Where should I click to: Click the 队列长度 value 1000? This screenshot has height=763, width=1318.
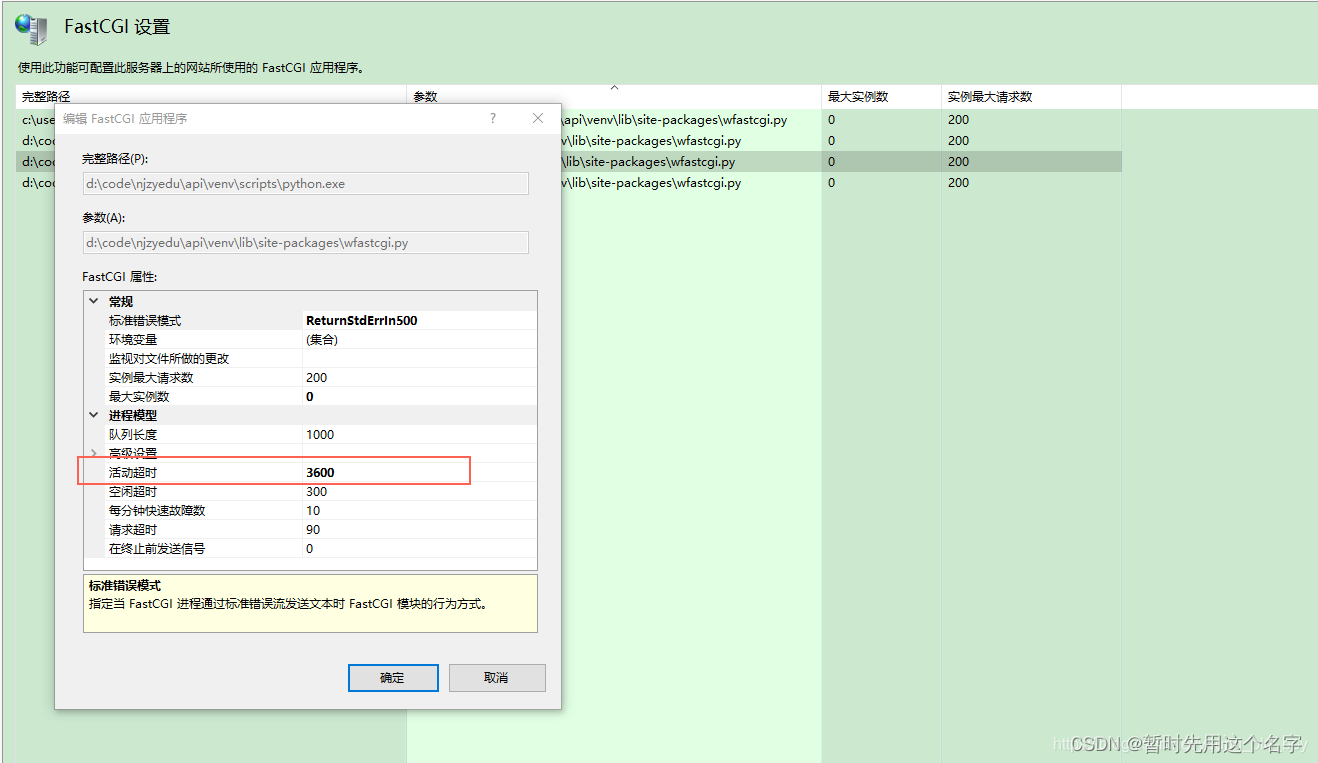click(320, 434)
